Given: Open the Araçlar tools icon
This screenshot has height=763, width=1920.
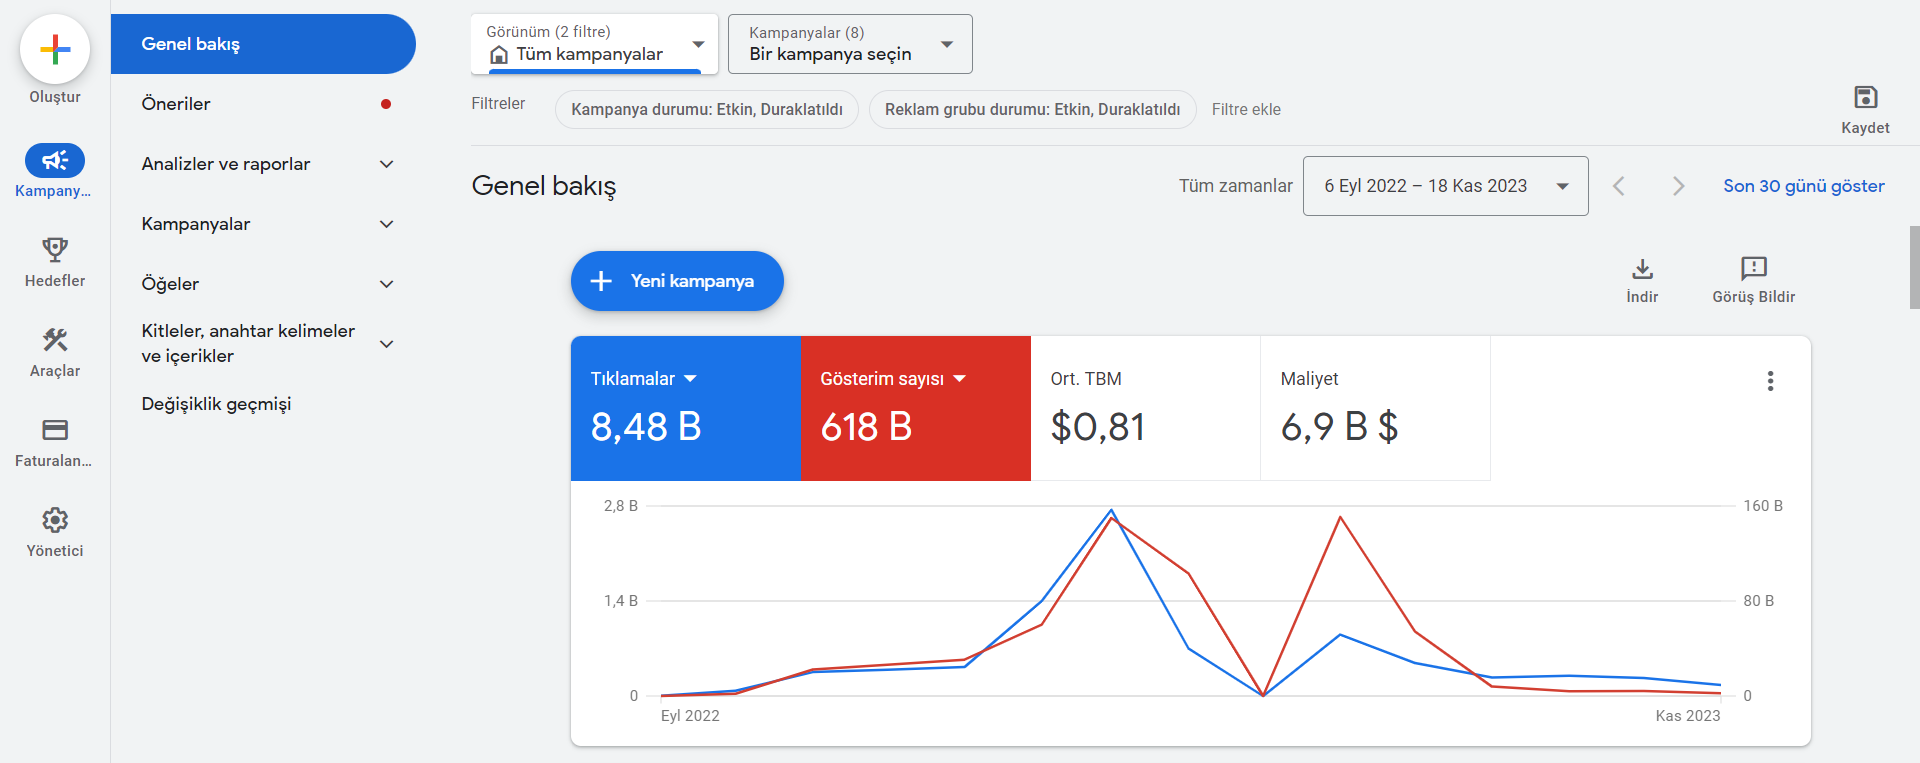Looking at the screenshot, I should click(55, 340).
